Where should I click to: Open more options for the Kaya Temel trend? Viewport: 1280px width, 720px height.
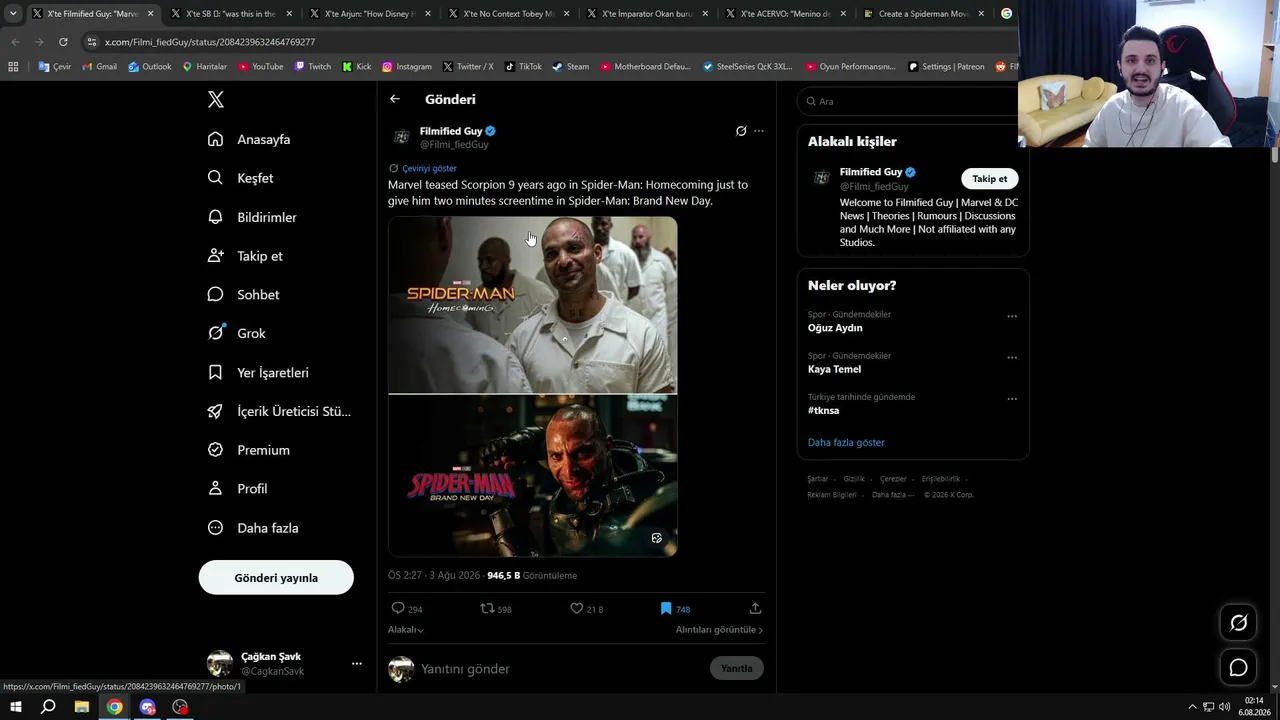(x=1012, y=357)
